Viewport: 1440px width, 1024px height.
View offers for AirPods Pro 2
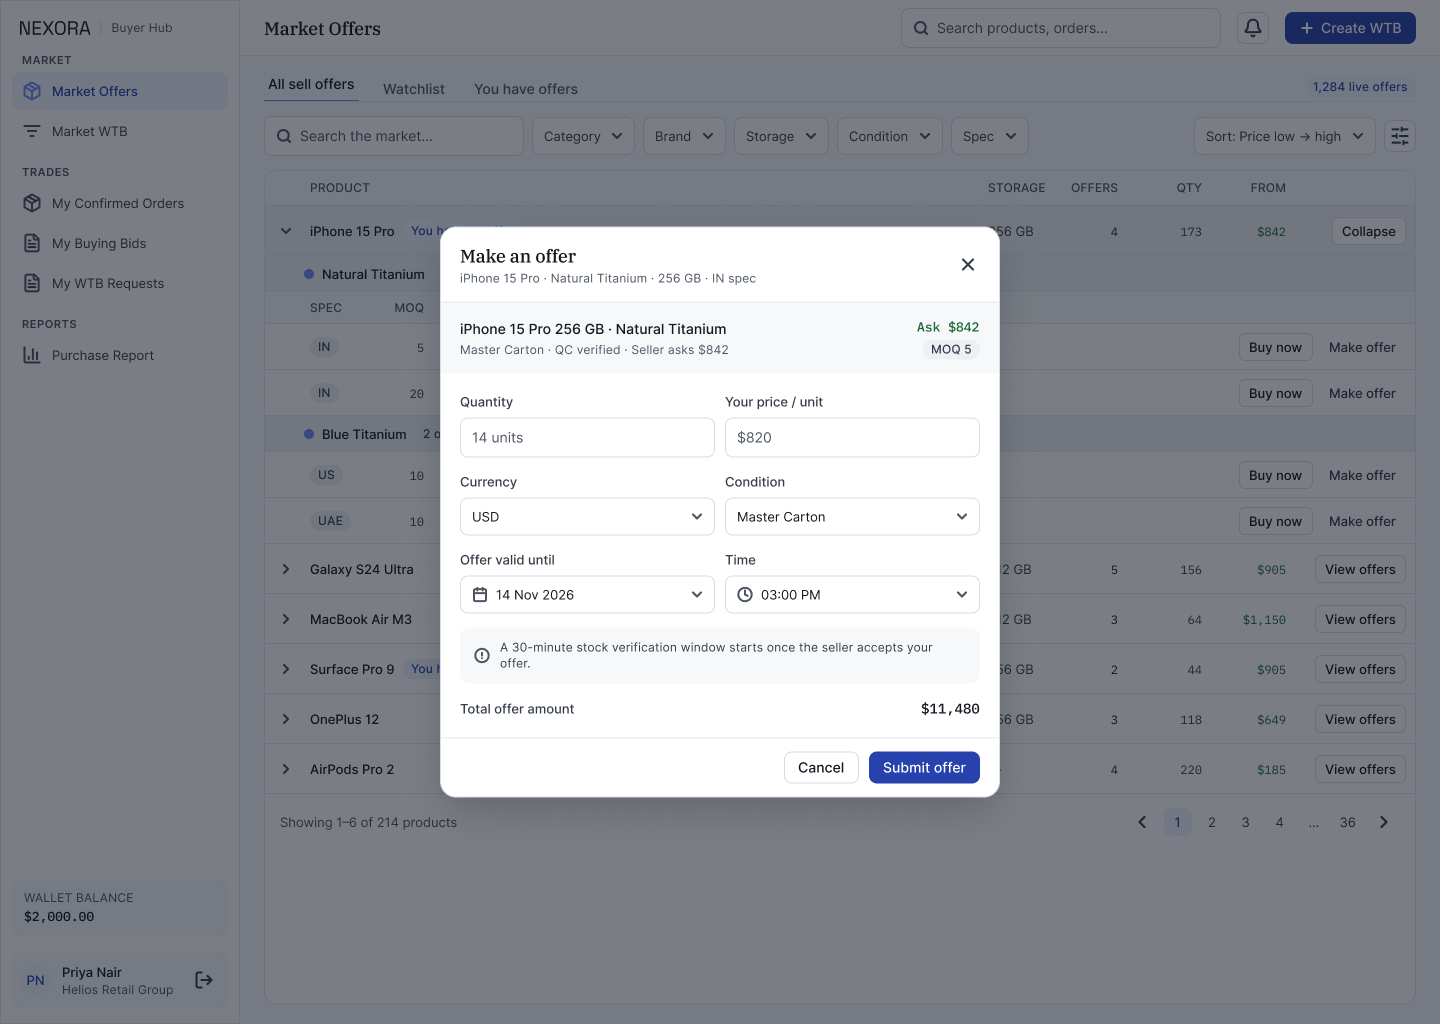pos(1360,769)
